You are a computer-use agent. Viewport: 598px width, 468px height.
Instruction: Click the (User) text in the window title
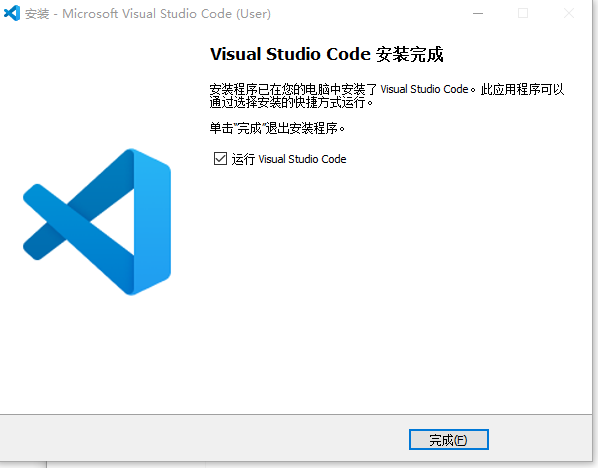point(253,14)
